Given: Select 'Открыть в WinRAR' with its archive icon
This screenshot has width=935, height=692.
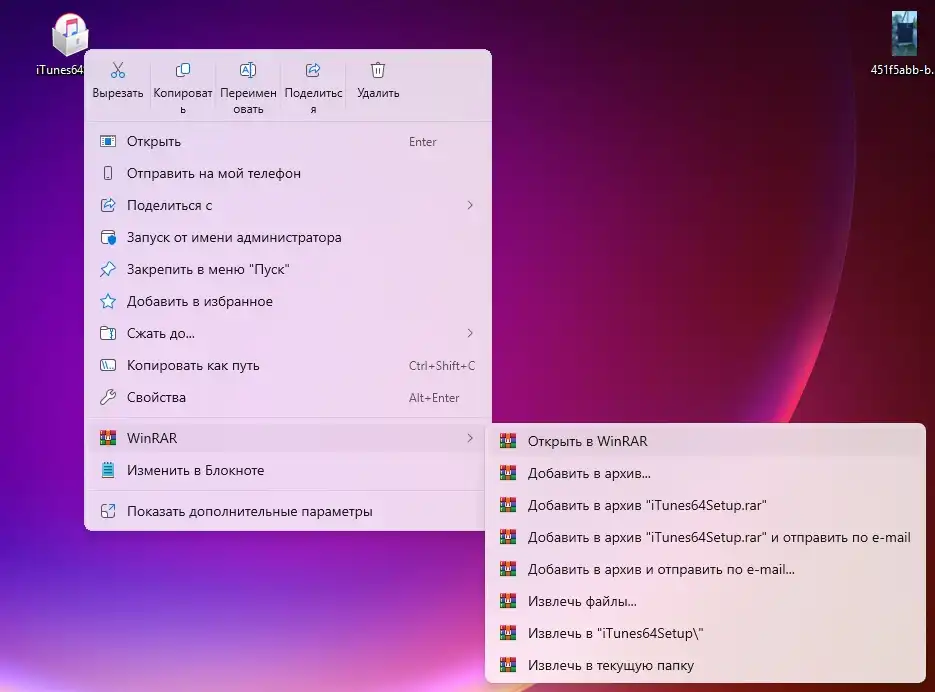Looking at the screenshot, I should [590, 440].
